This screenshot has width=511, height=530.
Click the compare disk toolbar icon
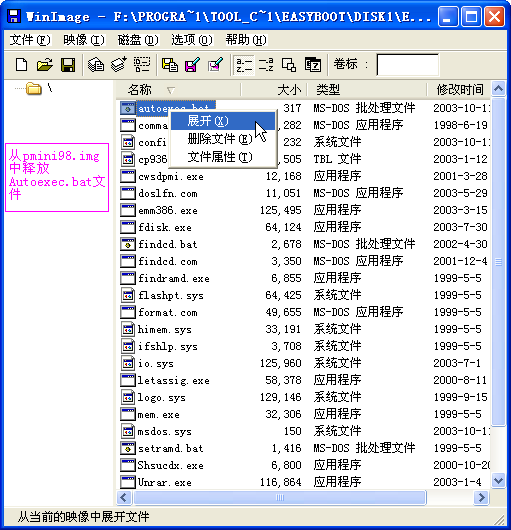[142, 65]
